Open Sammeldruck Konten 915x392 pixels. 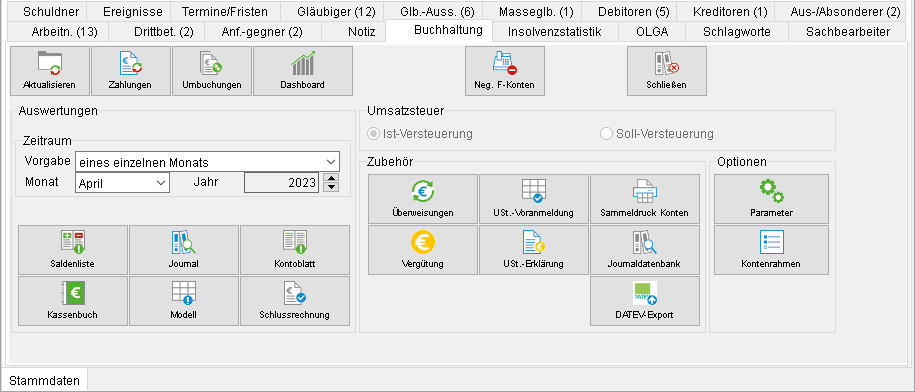pos(645,199)
